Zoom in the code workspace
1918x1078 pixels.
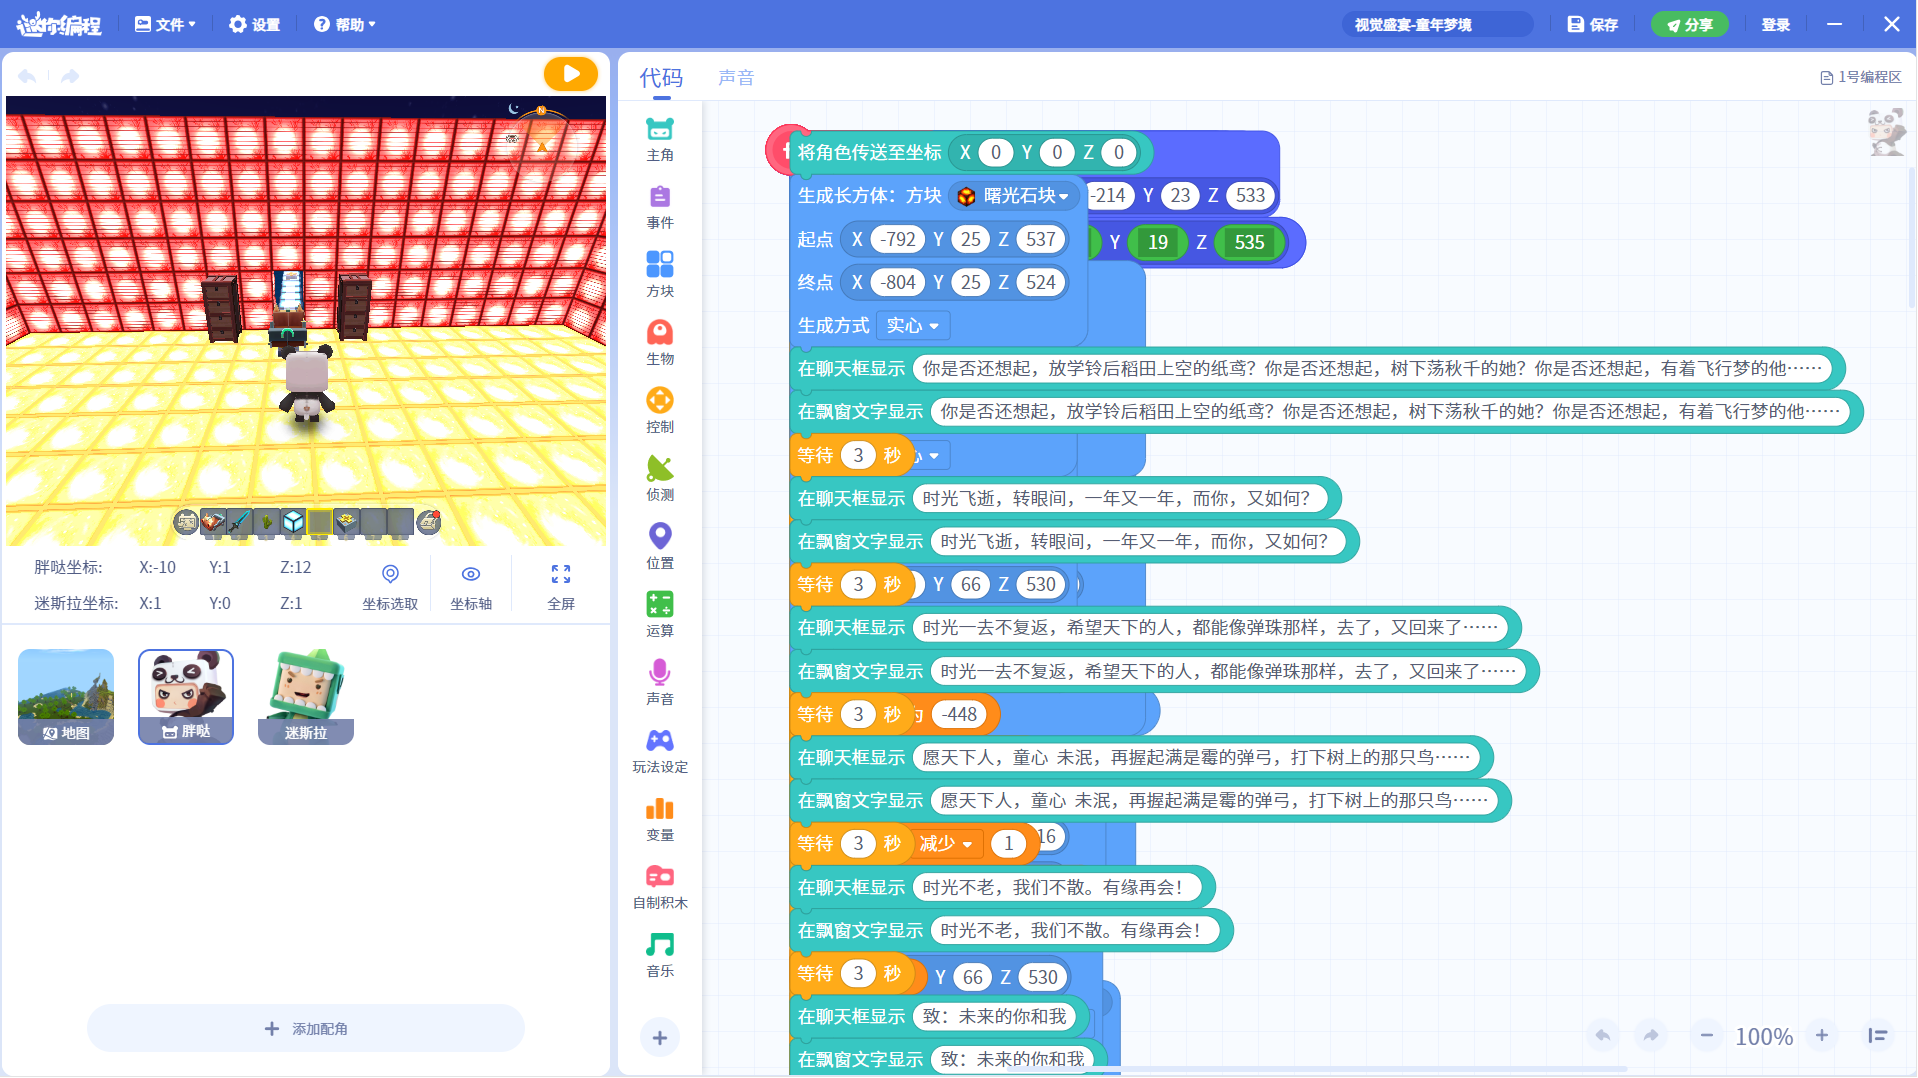1822,1036
